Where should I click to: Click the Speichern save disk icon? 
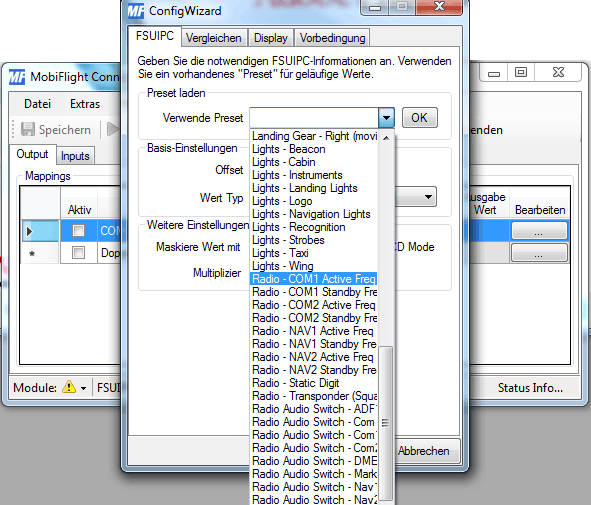tap(28, 129)
